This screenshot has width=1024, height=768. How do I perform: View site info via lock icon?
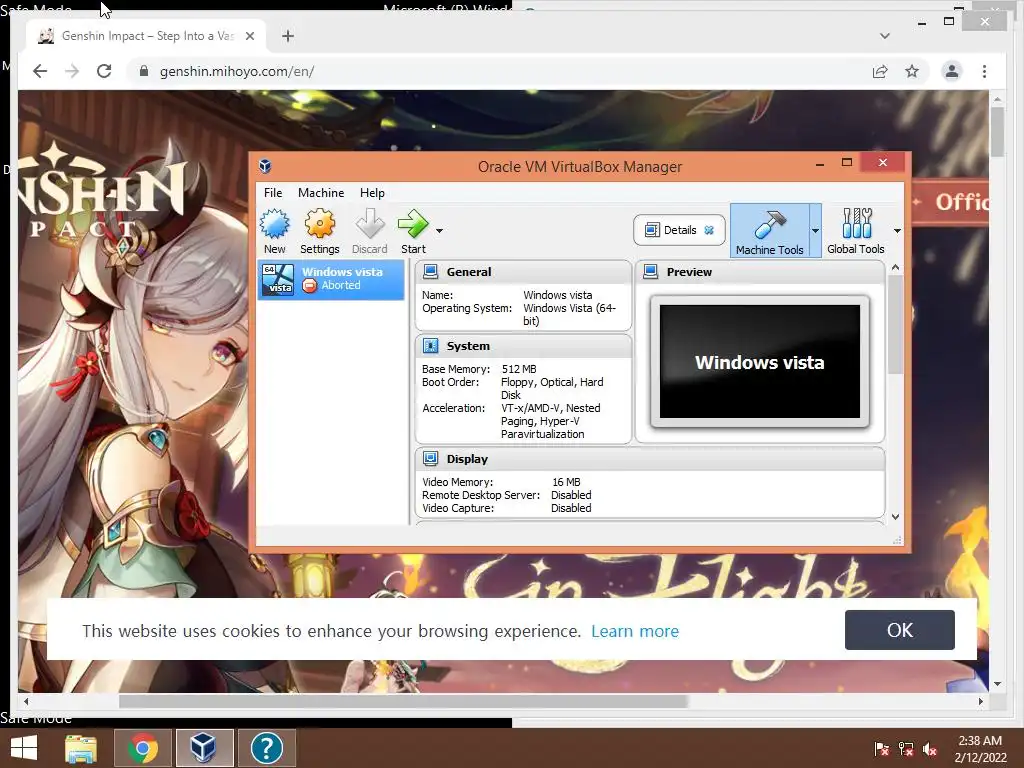(x=144, y=71)
